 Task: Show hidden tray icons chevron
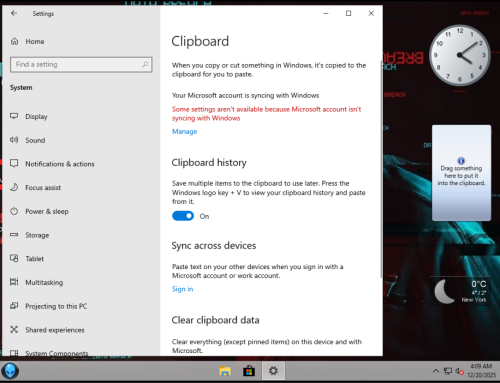436,371
